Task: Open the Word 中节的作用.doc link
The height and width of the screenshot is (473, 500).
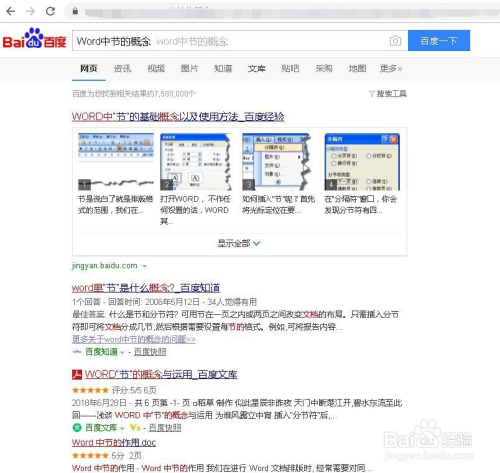Action: click(114, 443)
